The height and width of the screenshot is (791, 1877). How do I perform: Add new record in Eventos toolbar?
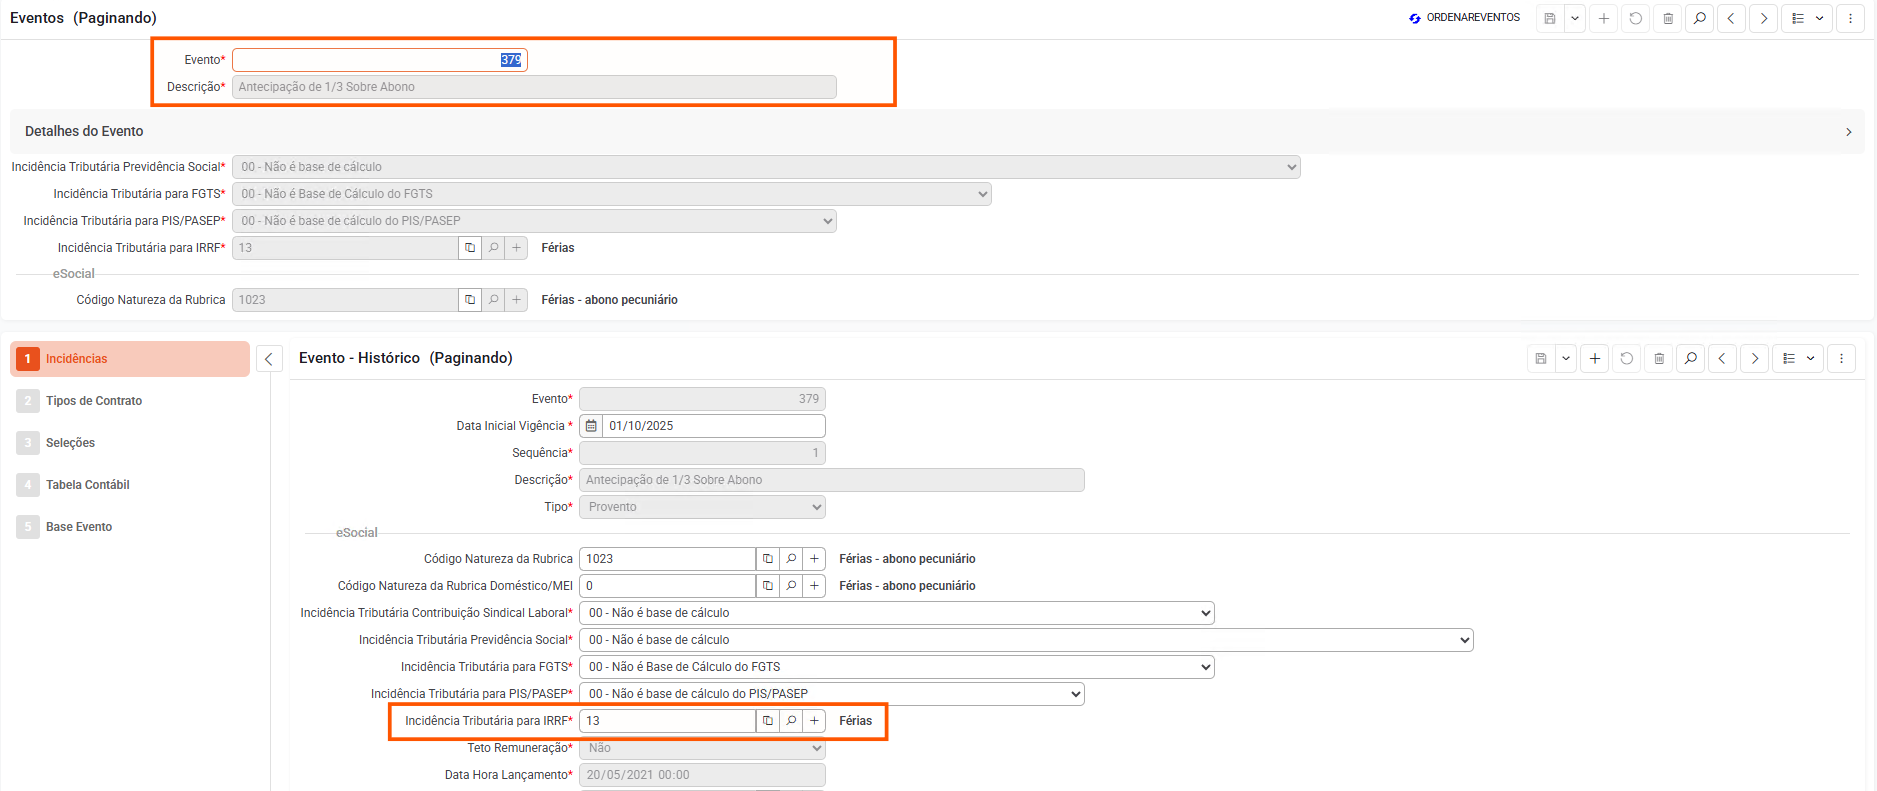tap(1603, 18)
